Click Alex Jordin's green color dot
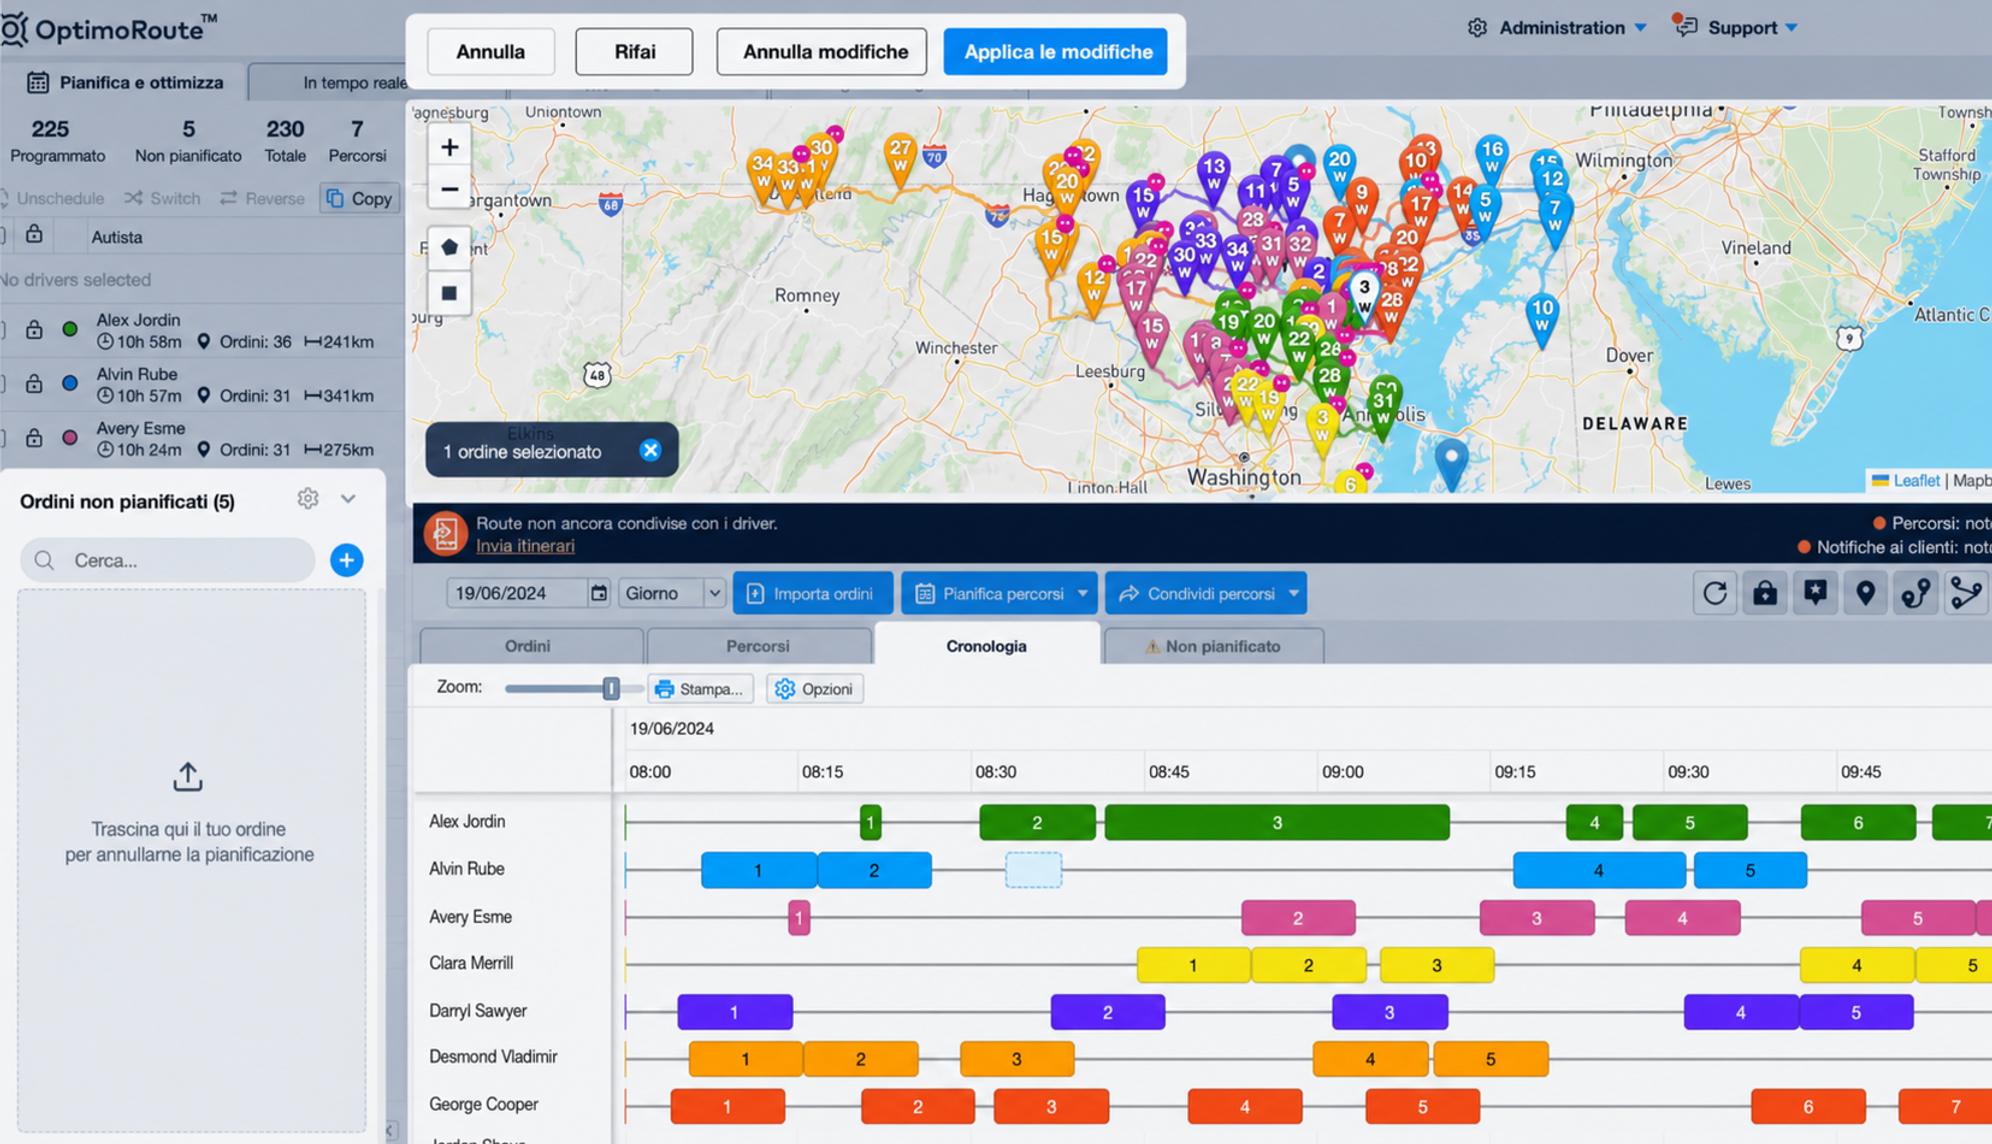The image size is (1992, 1144). [x=70, y=329]
